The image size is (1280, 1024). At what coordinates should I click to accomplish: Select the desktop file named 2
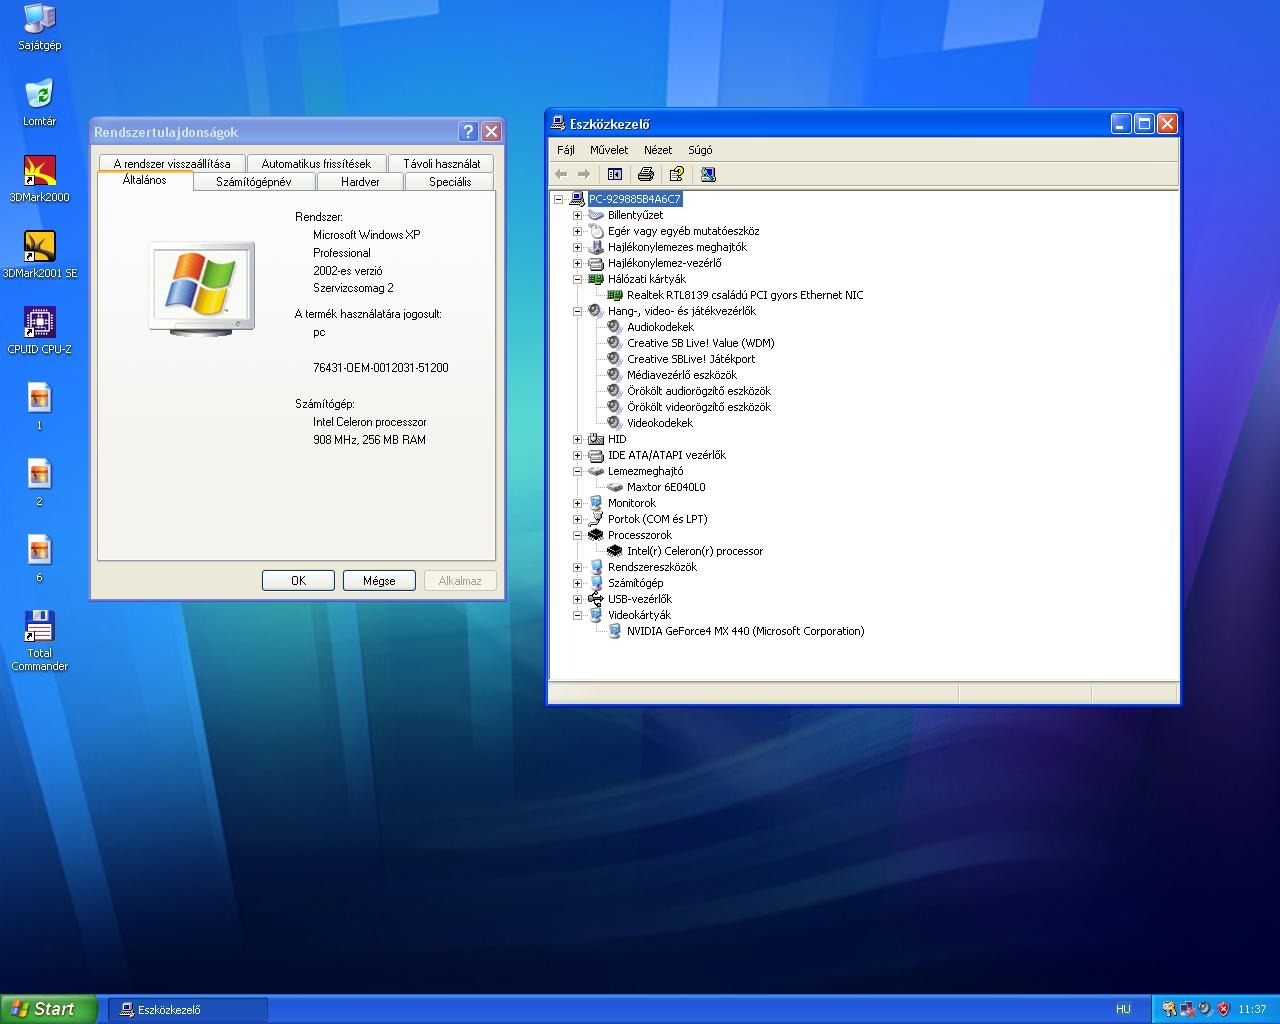[39, 483]
